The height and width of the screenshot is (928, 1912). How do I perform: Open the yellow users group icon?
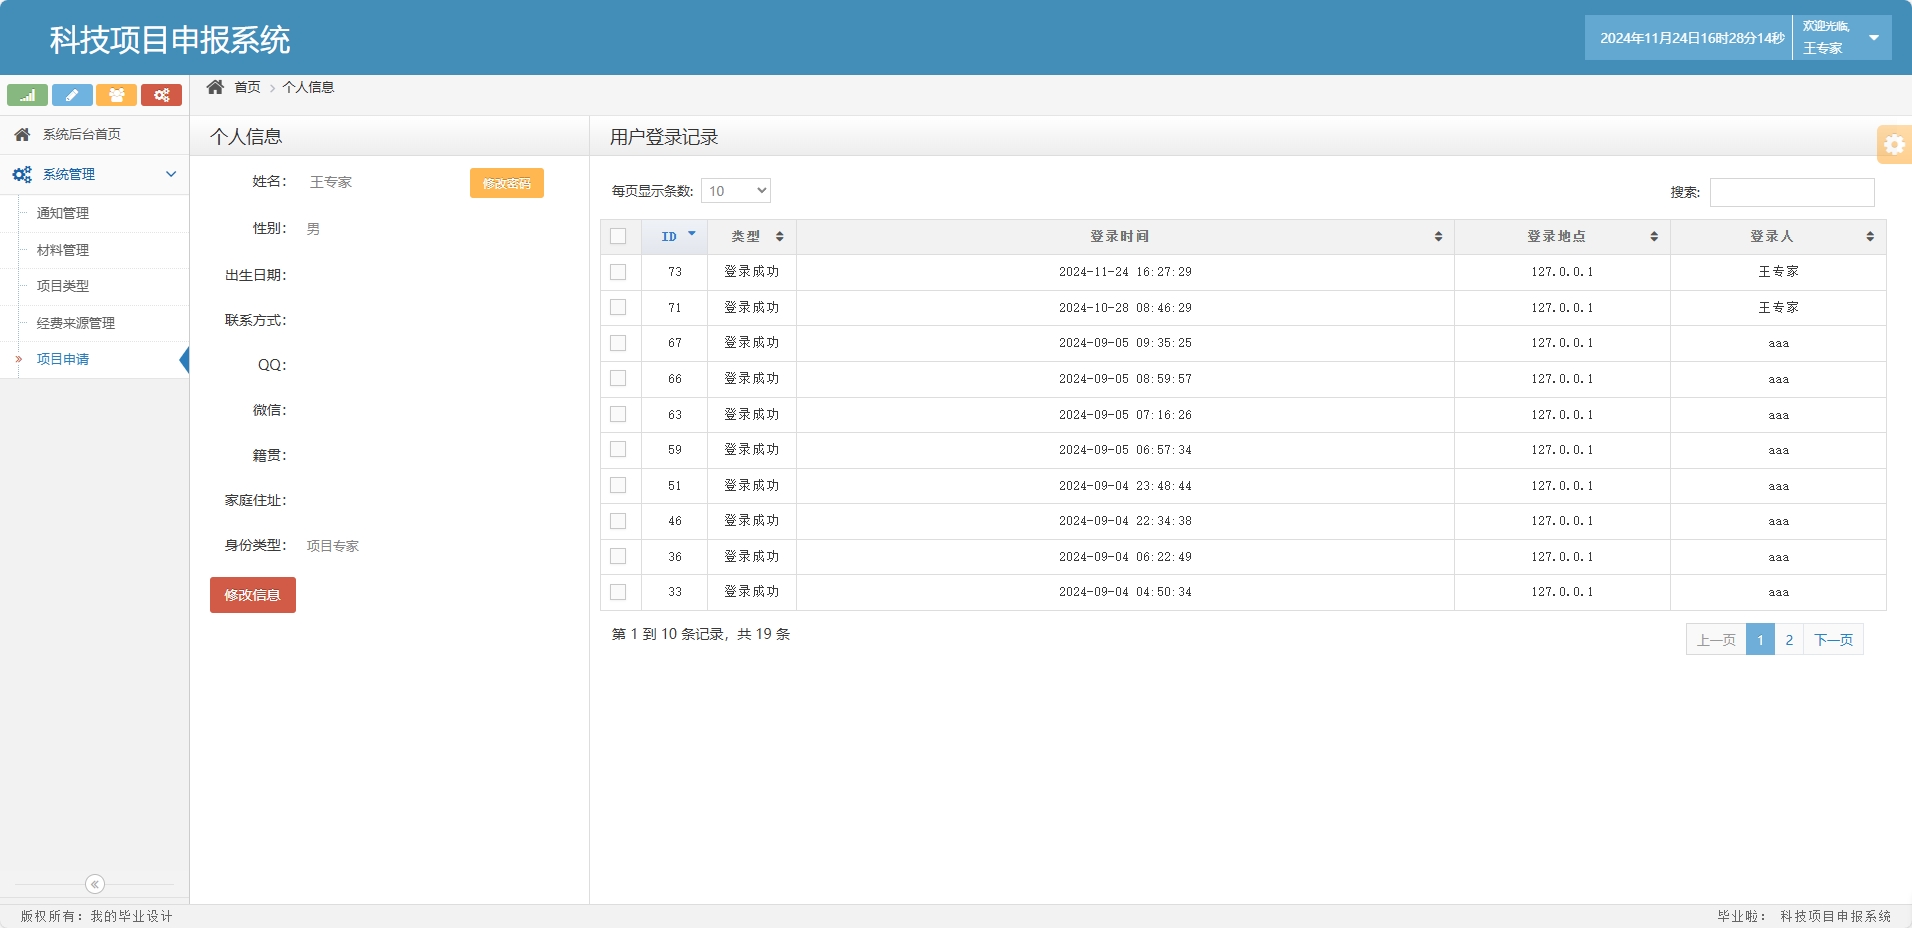tap(117, 94)
